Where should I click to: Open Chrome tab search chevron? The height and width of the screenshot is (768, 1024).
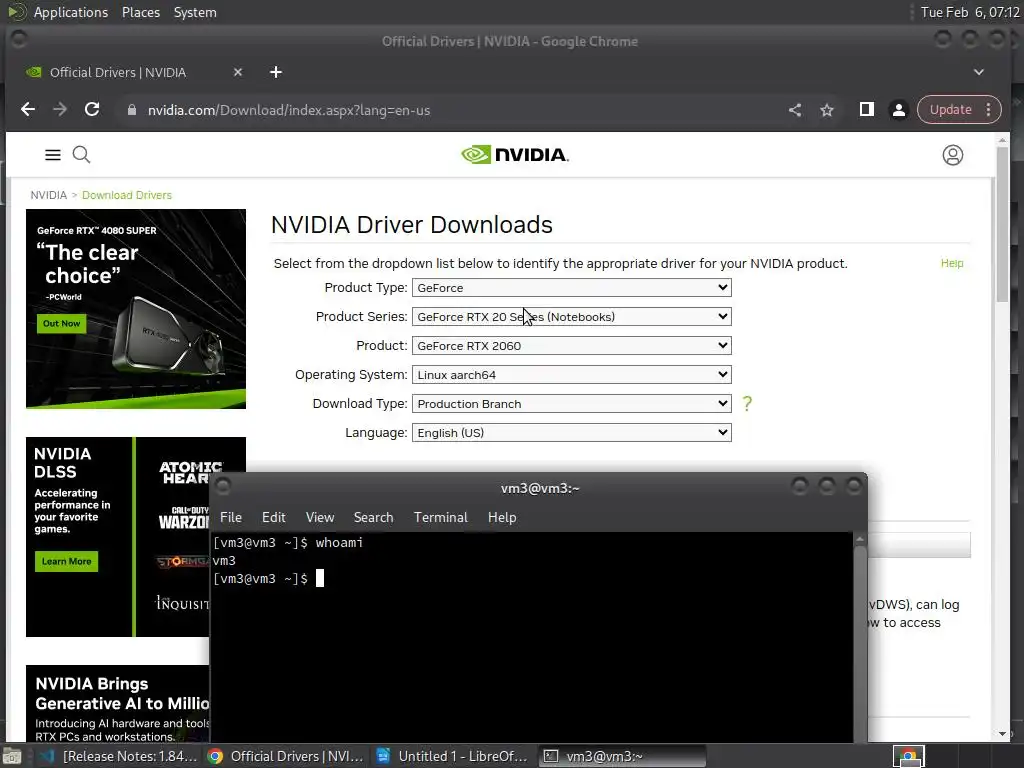(979, 72)
